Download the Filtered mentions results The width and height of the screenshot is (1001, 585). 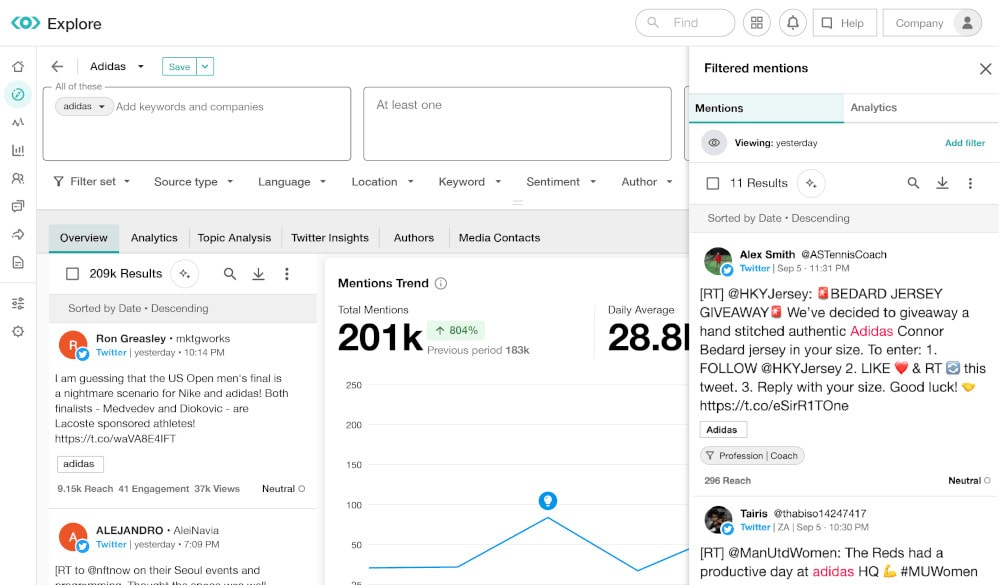click(x=942, y=183)
